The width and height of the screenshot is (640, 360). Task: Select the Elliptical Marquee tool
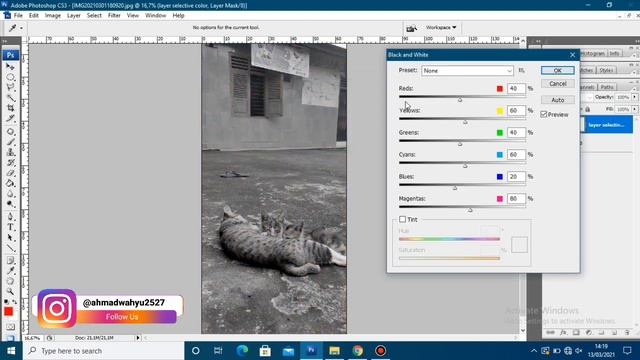tap(10, 77)
